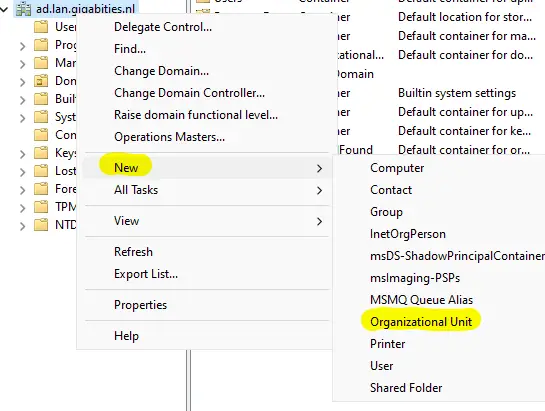
Task: Click the folder icon beside Con
Action: [41, 135]
